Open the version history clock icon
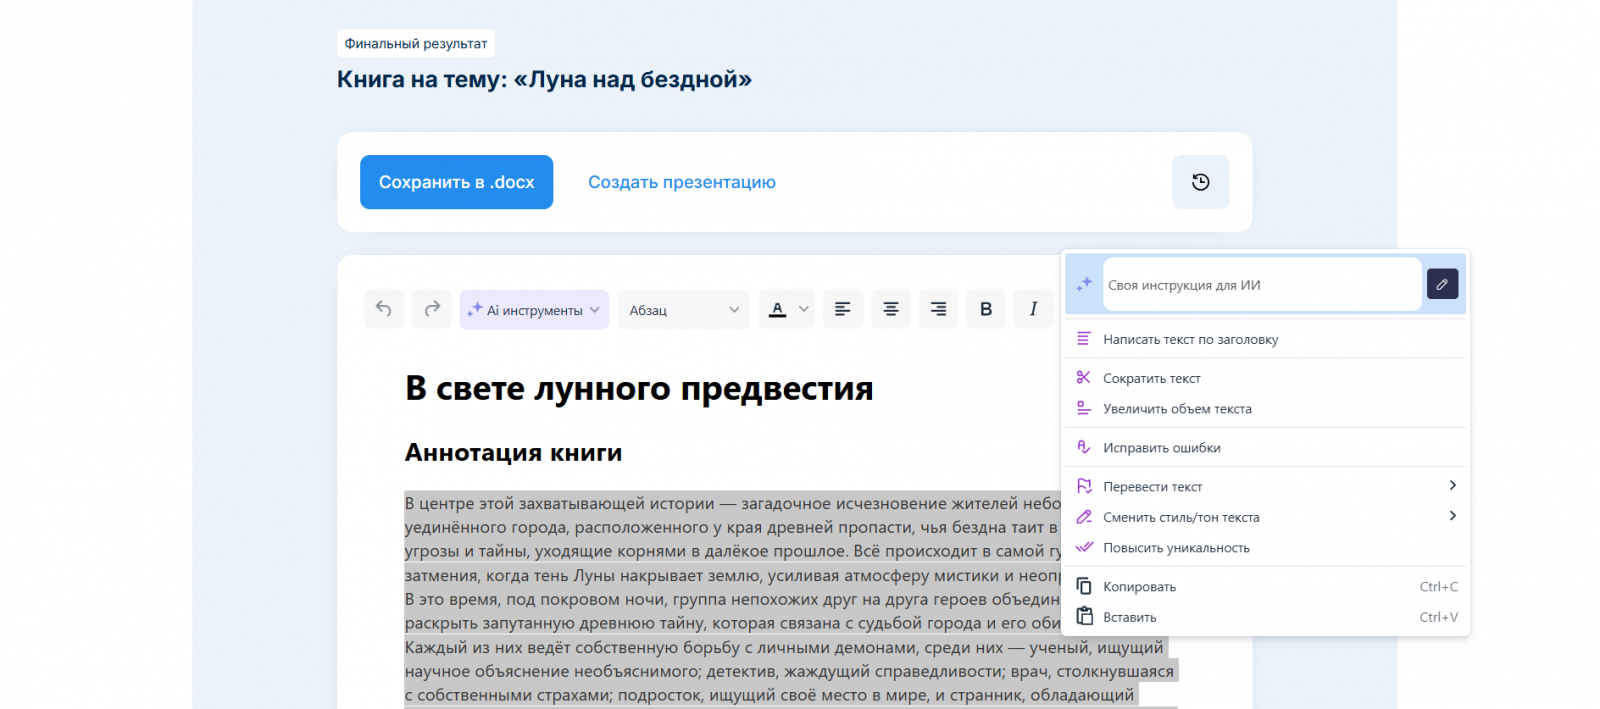The image size is (1600, 709). (x=1200, y=182)
